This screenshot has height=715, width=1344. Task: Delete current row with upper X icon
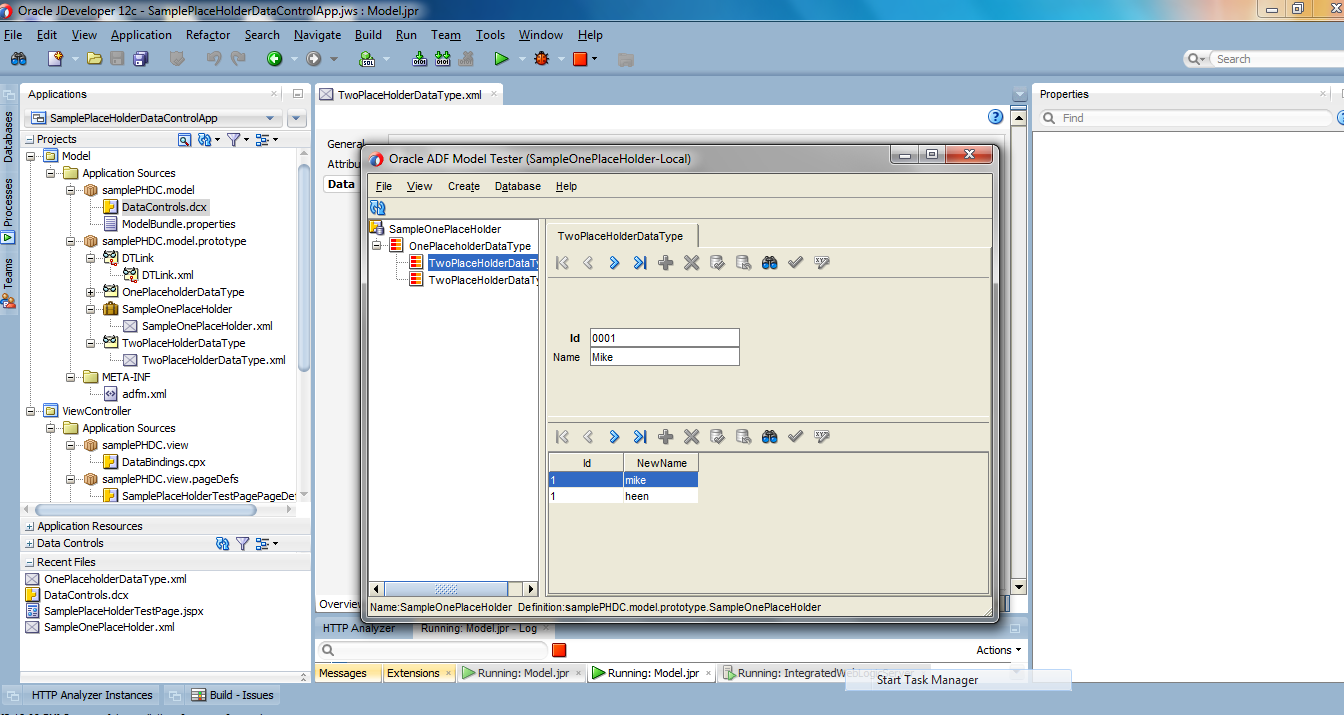pyautogui.click(x=692, y=263)
